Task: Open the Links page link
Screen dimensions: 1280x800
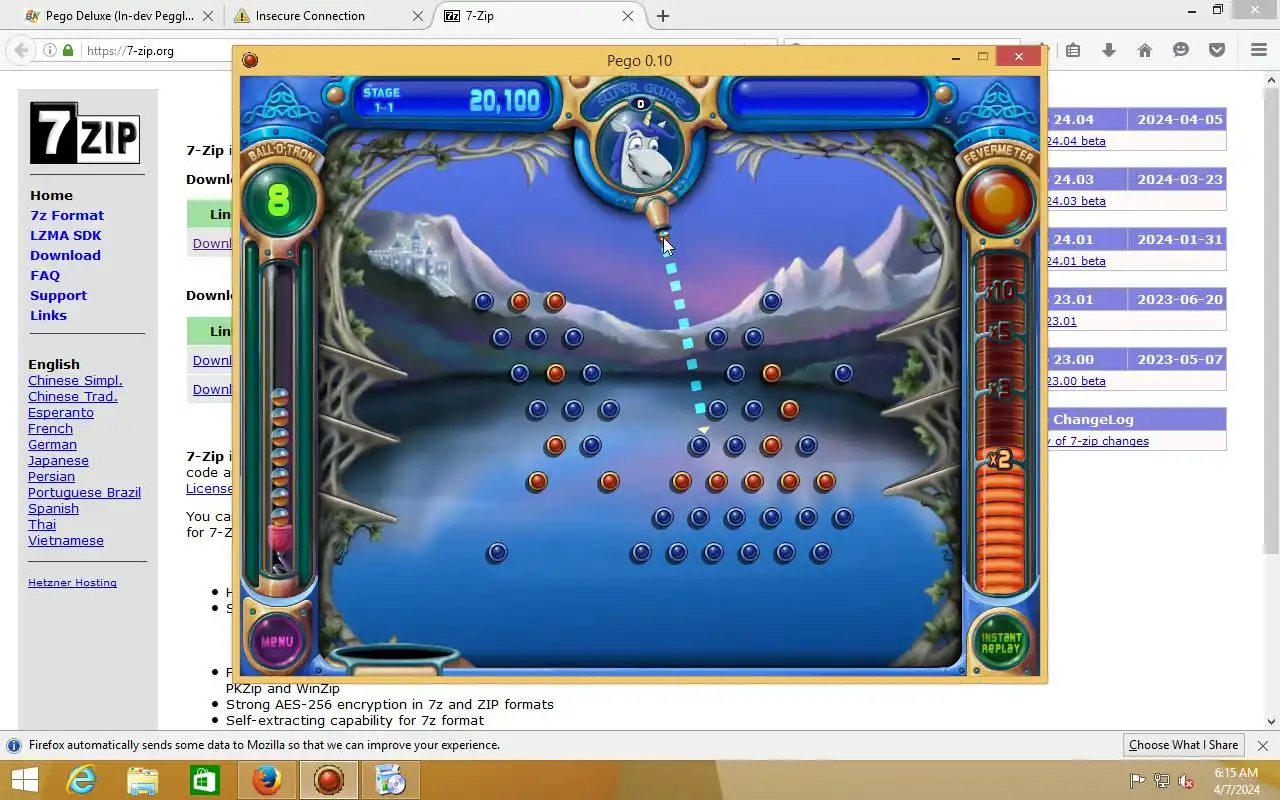Action: (x=48, y=315)
